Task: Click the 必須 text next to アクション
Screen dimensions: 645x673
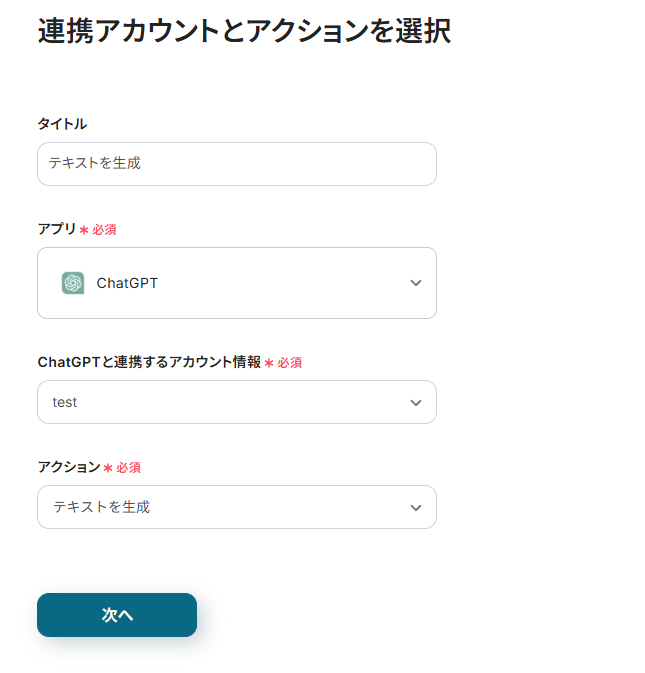Action: [x=128, y=468]
